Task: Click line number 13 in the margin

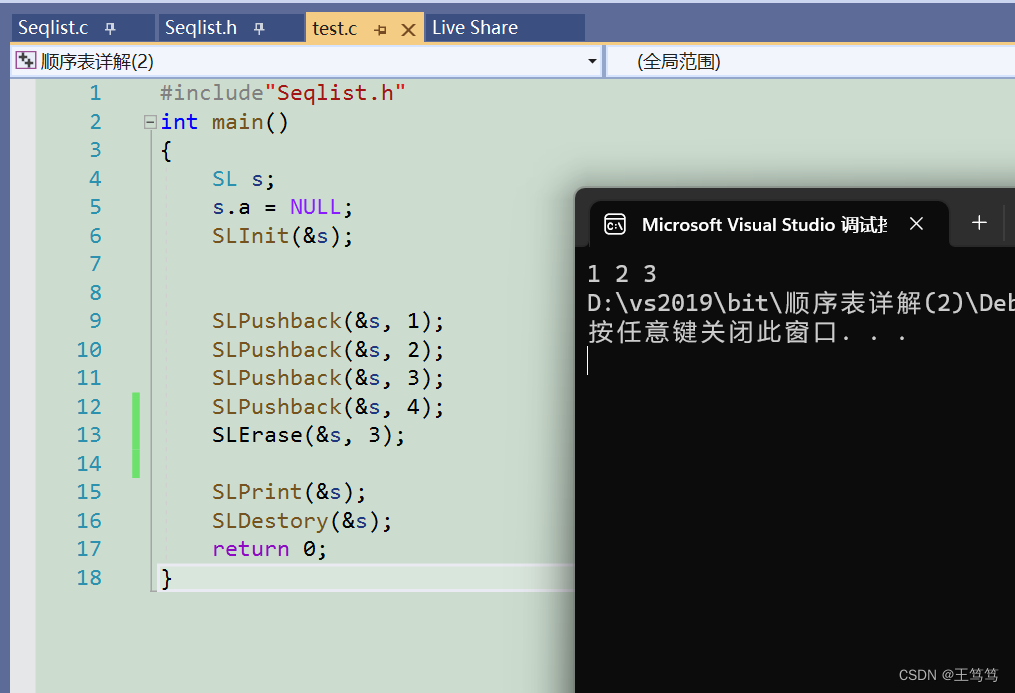Action: (x=89, y=435)
